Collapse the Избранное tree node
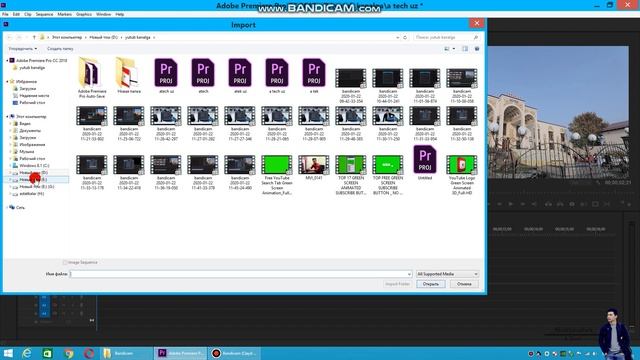The height and width of the screenshot is (360, 640). click(x=7, y=82)
